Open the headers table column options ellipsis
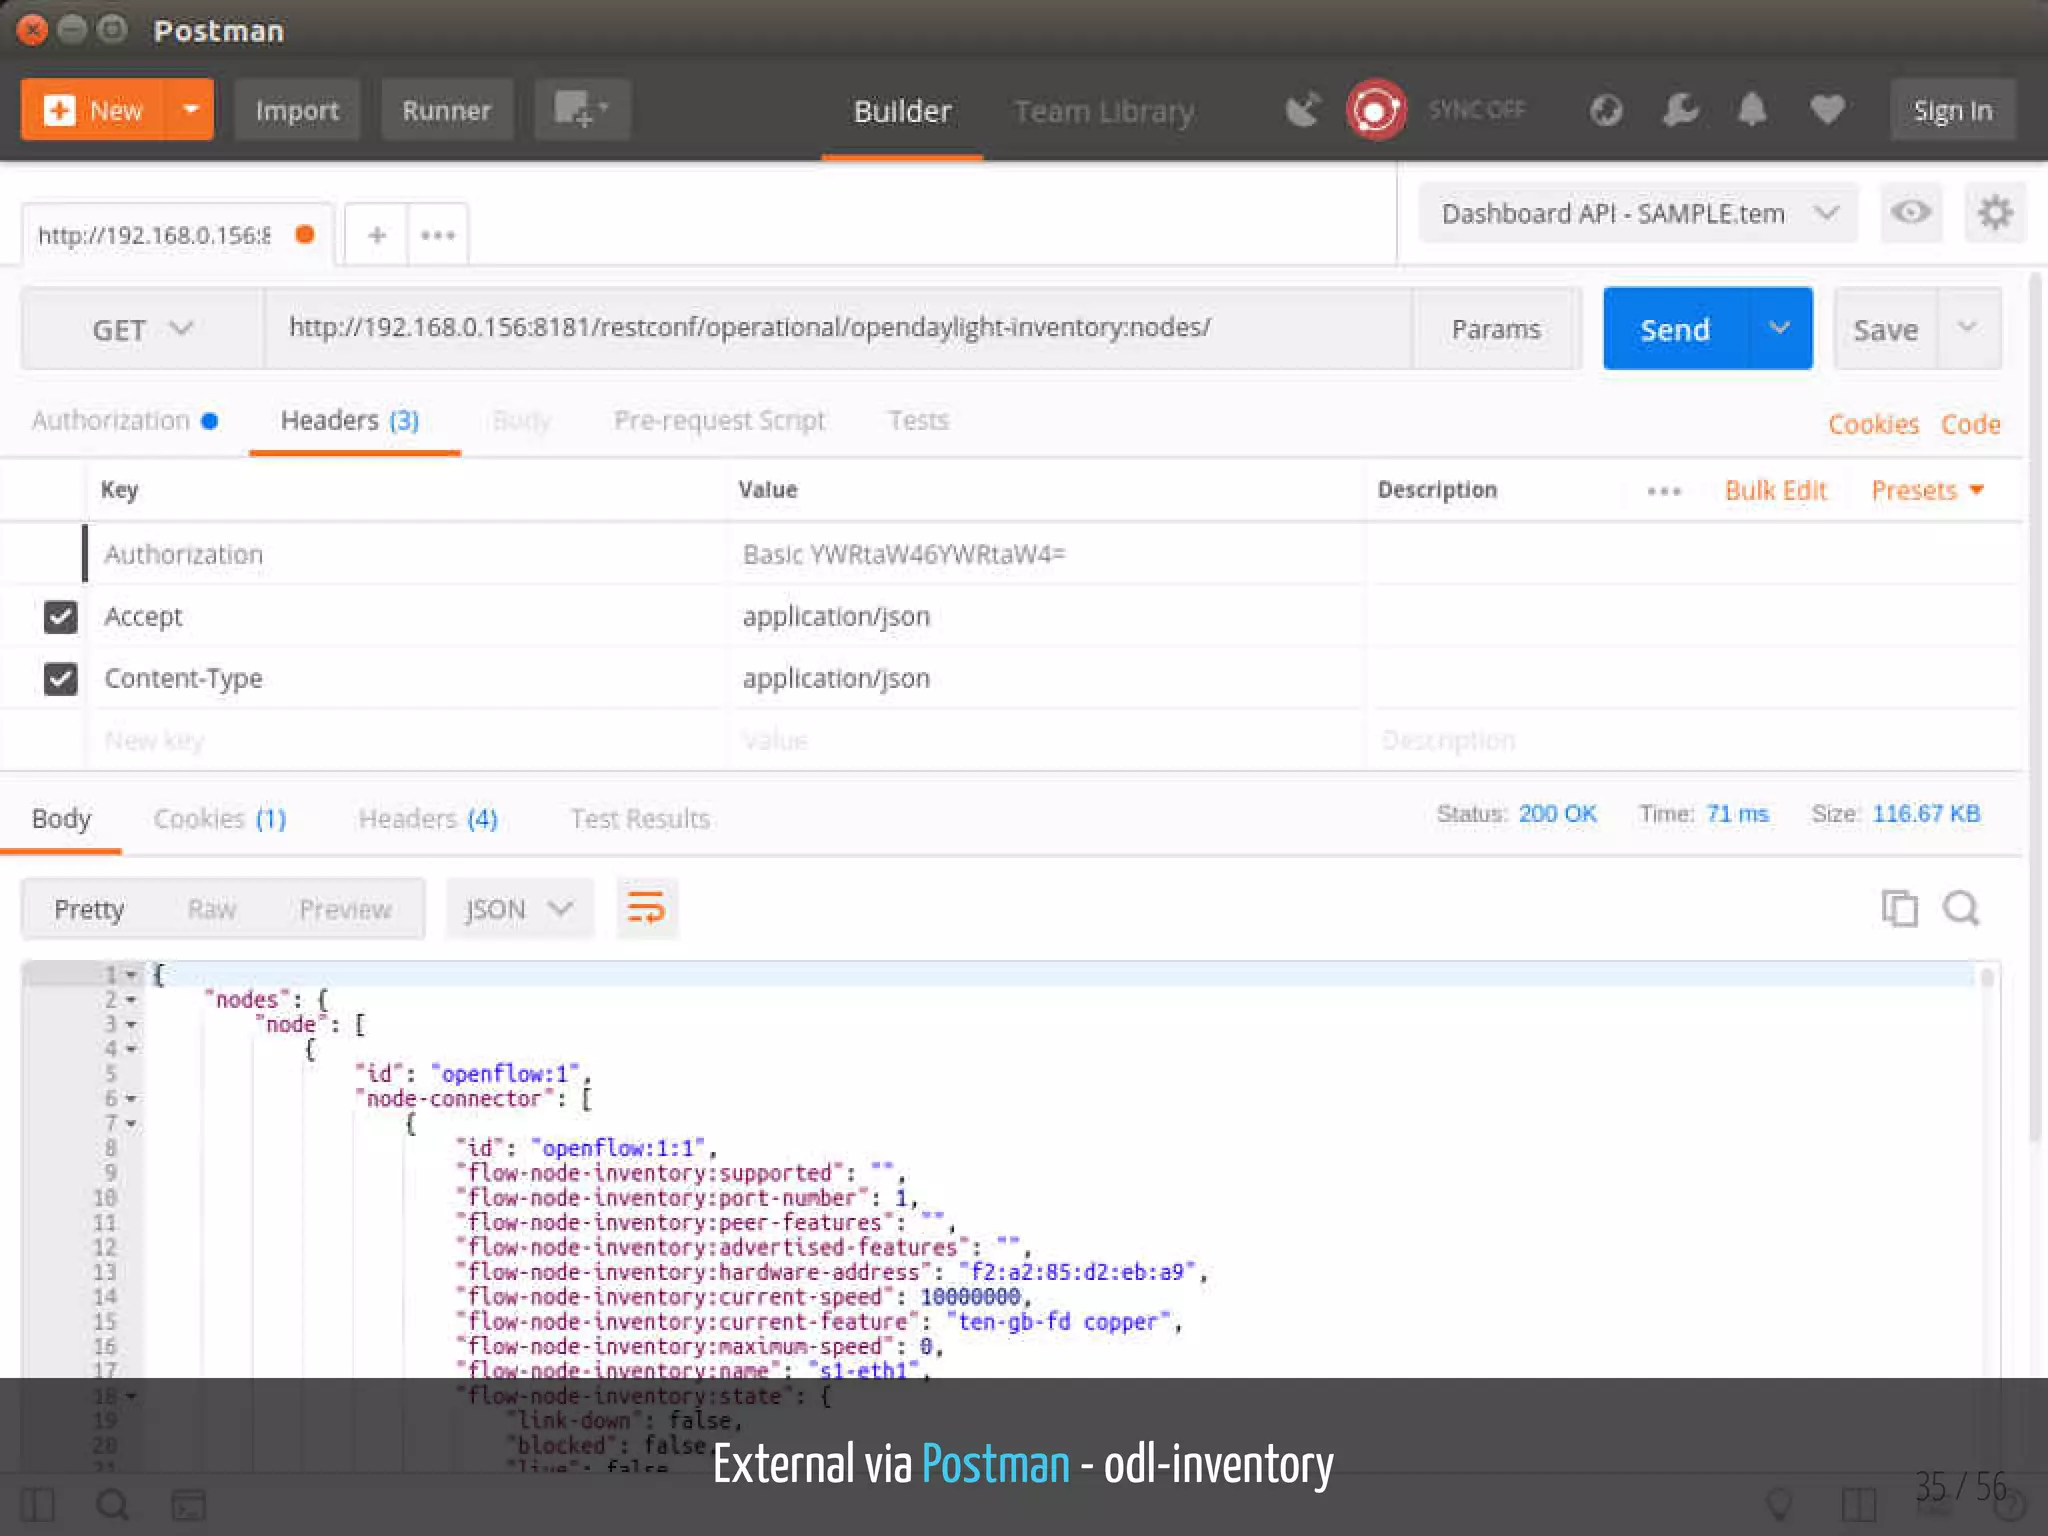Image resolution: width=2048 pixels, height=1536 pixels. [x=1664, y=491]
